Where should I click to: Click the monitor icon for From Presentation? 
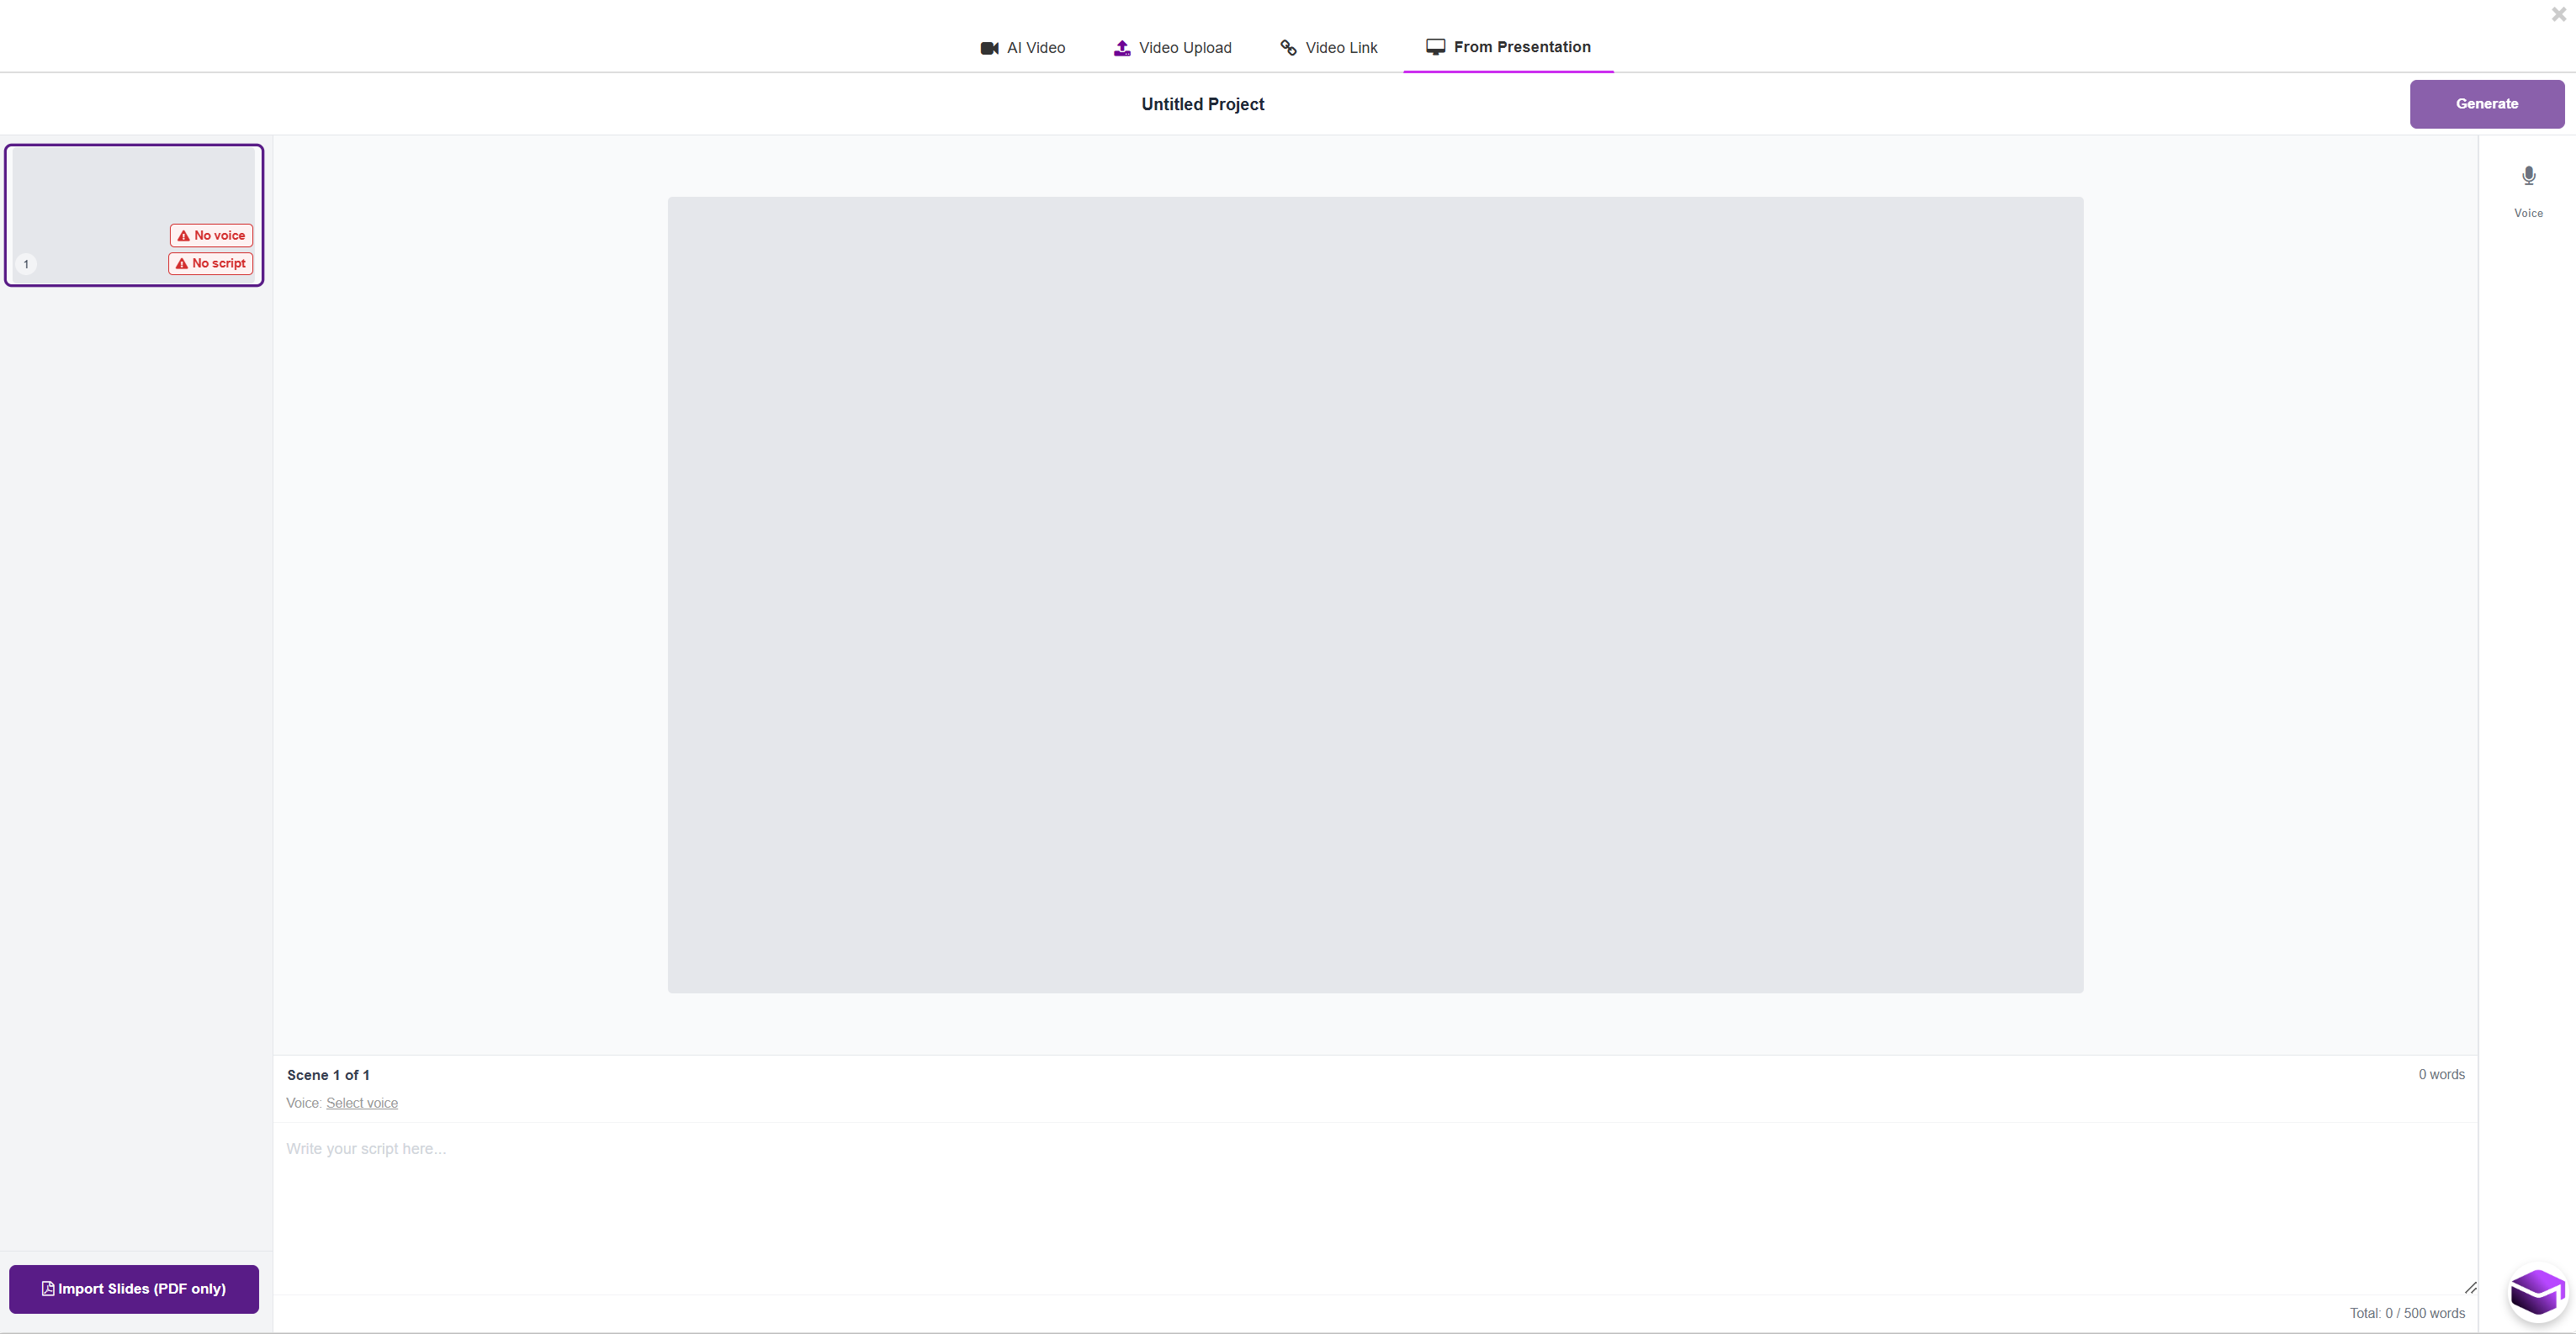point(1435,47)
